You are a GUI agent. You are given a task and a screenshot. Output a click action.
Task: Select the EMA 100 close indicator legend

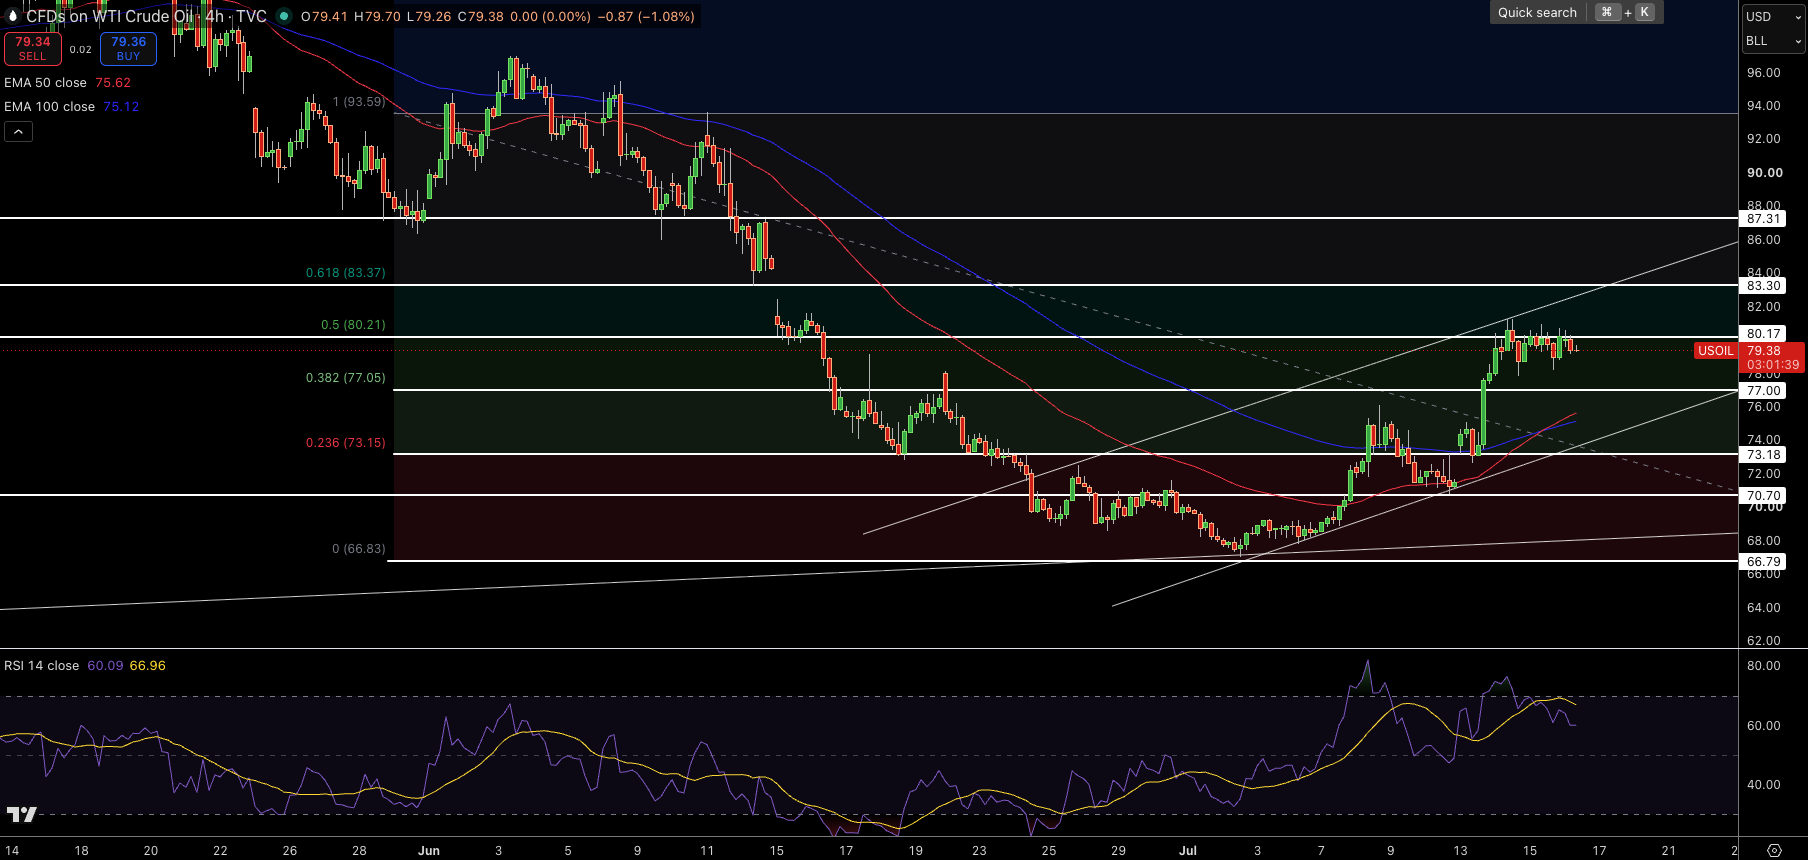[x=49, y=107]
